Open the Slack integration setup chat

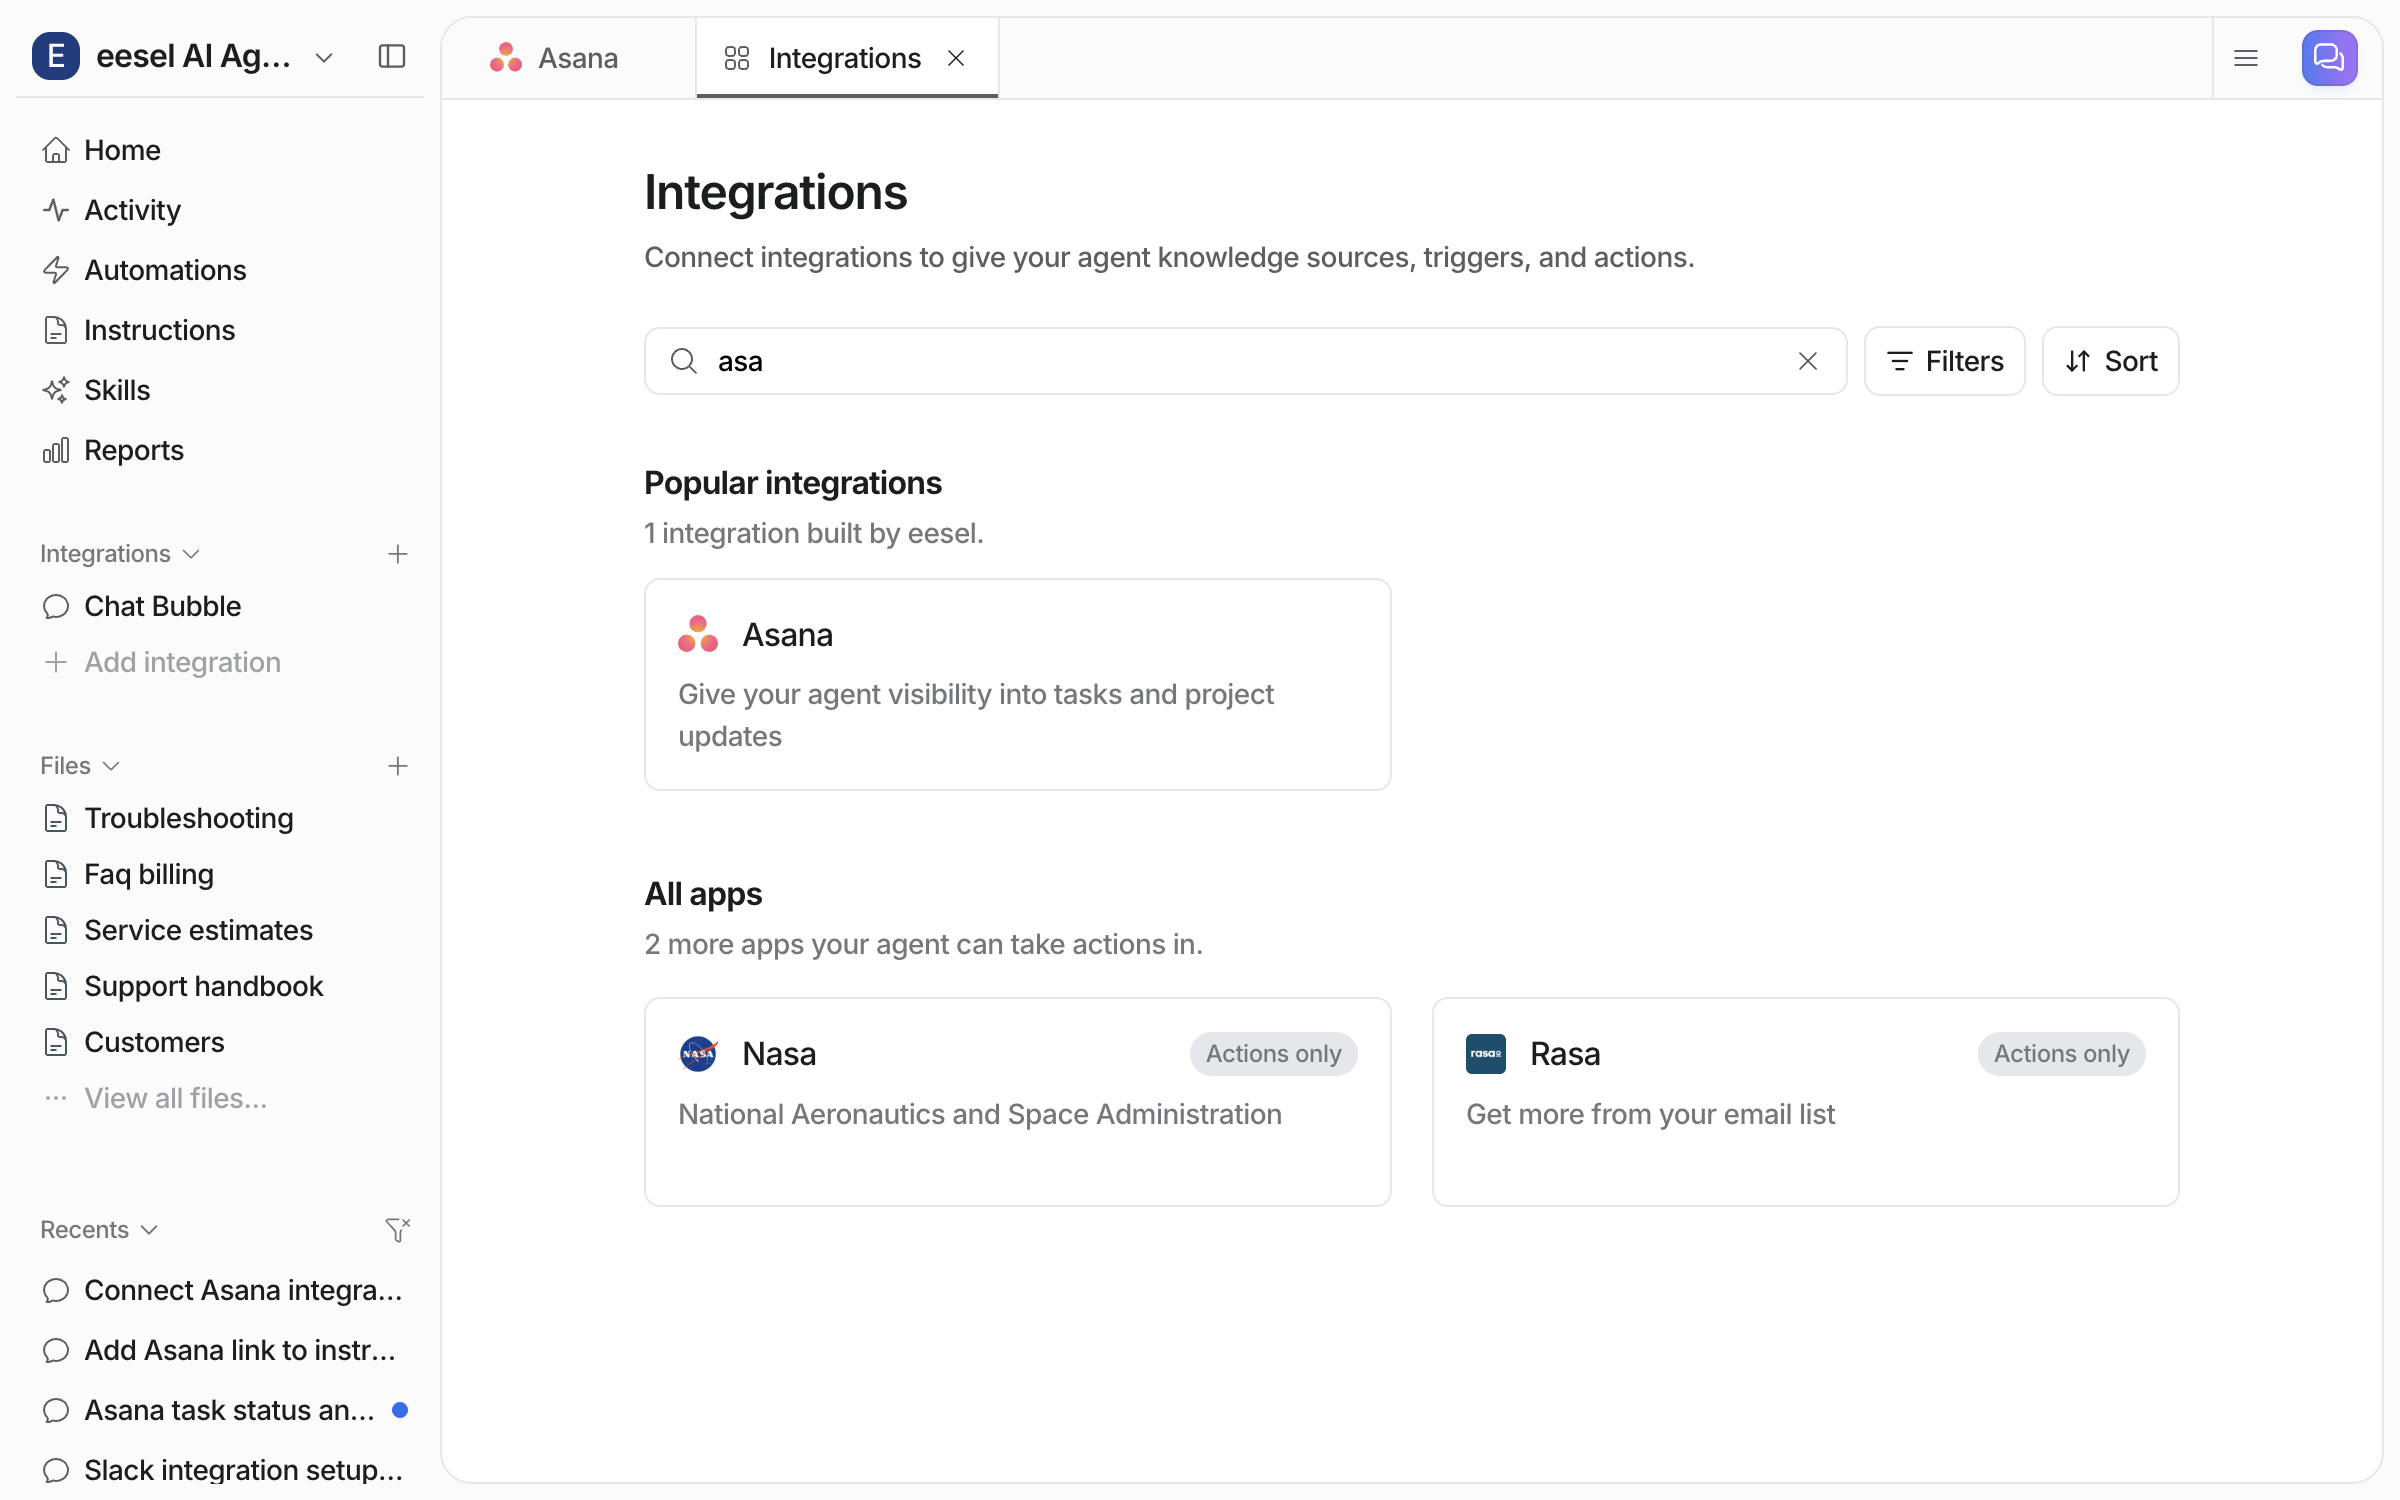pos(220,1470)
